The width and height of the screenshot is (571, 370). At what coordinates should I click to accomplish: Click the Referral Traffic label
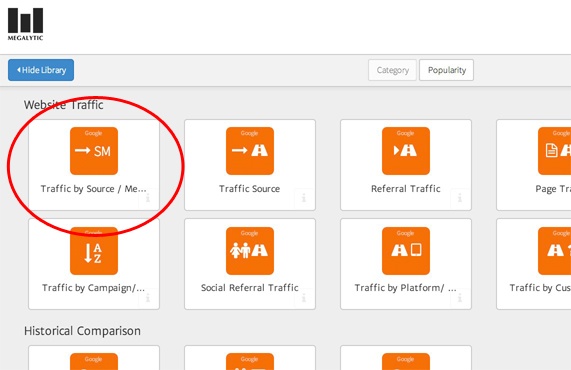click(406, 189)
